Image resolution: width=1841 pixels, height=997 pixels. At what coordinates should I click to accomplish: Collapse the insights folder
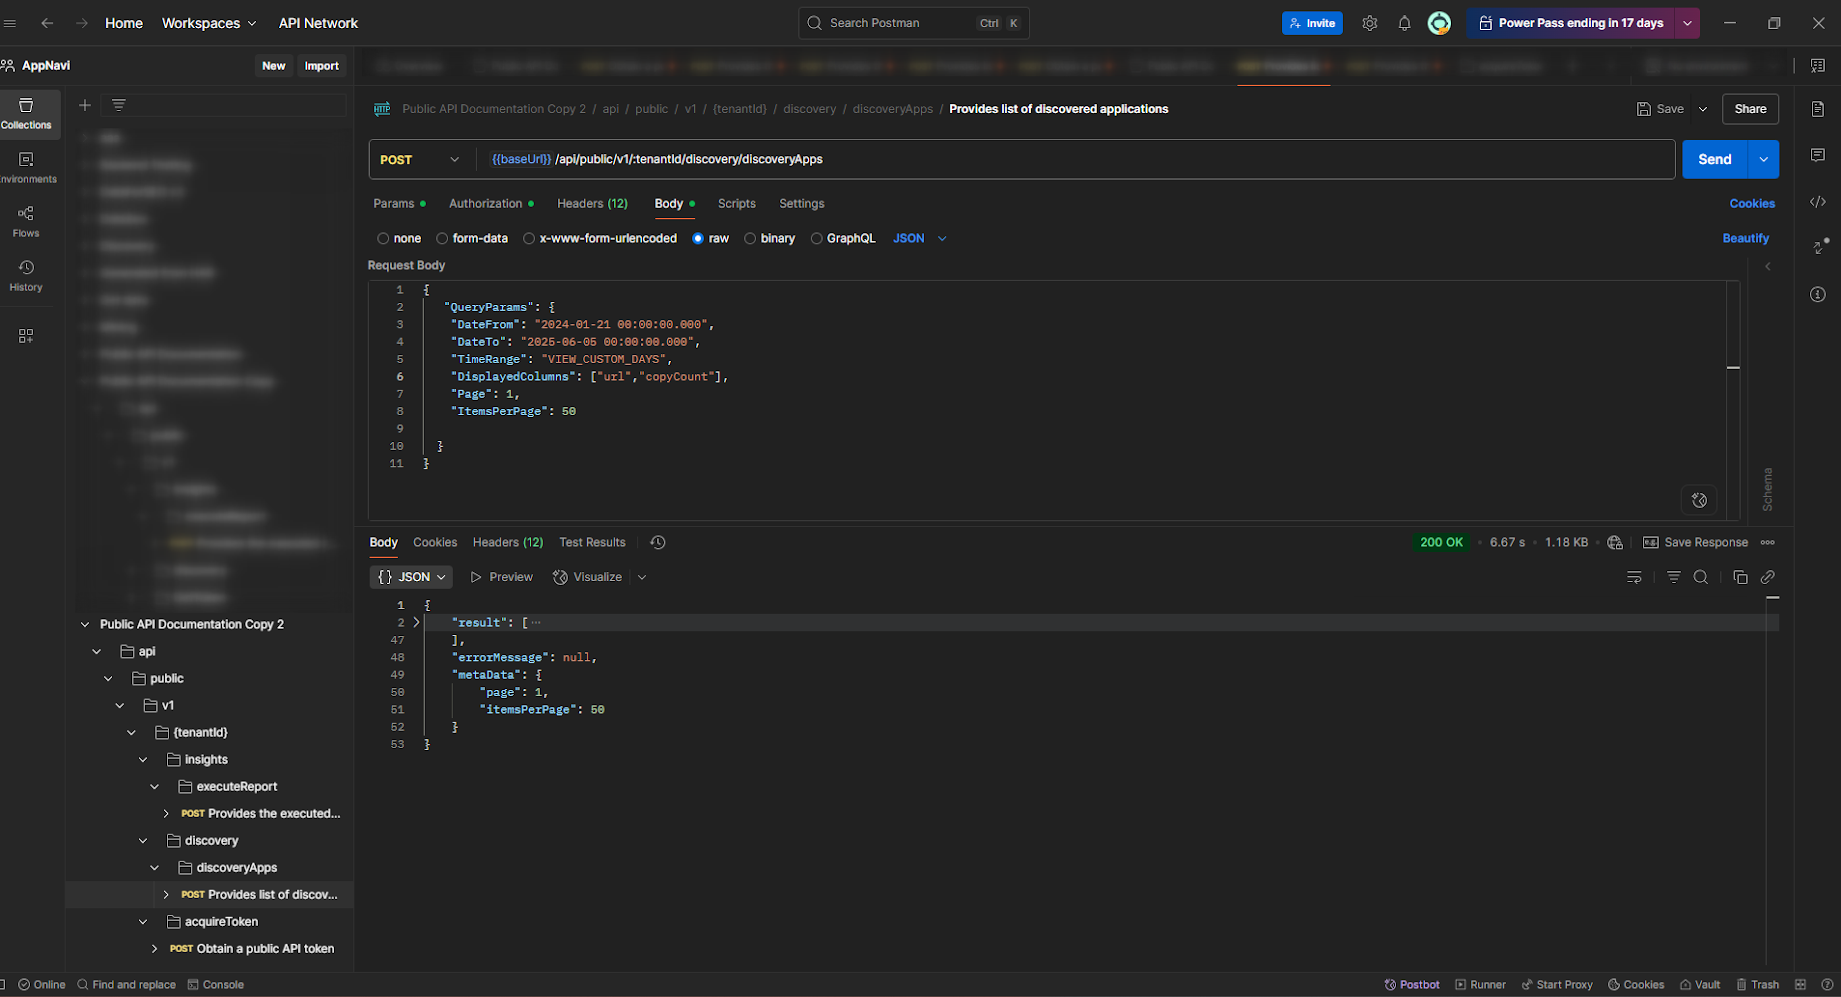click(143, 760)
